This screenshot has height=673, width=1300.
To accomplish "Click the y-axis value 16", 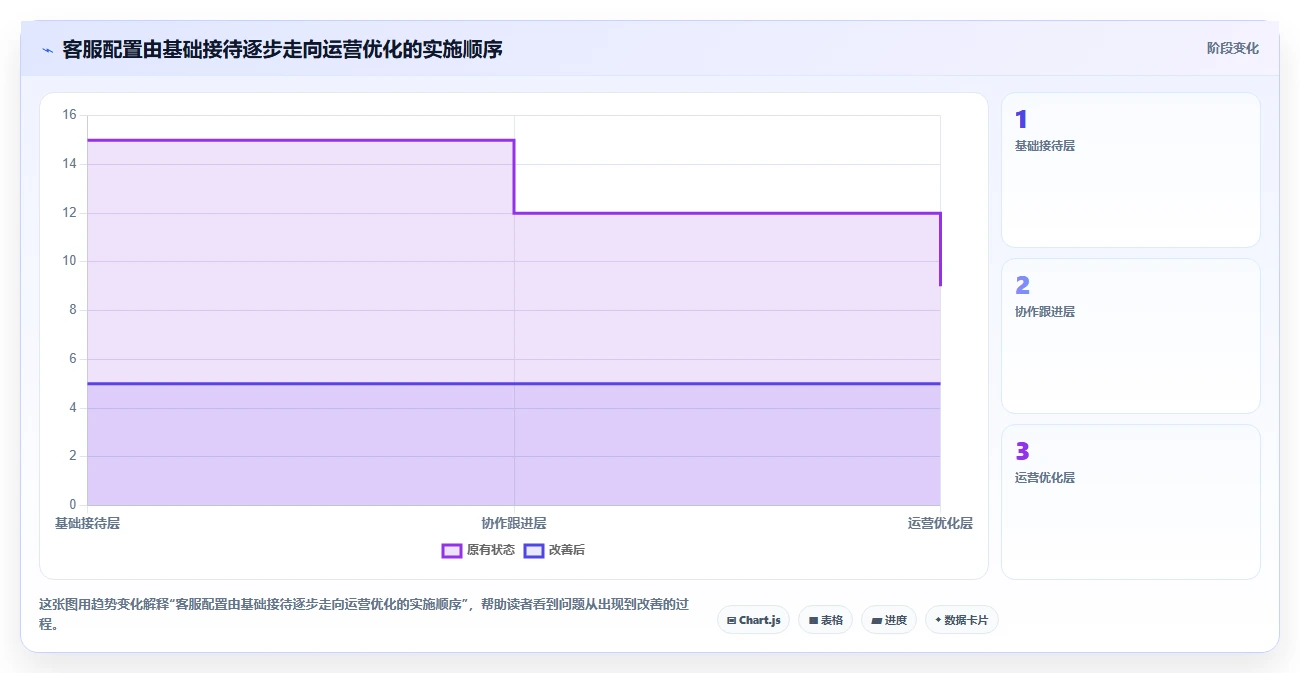I will 69,115.
